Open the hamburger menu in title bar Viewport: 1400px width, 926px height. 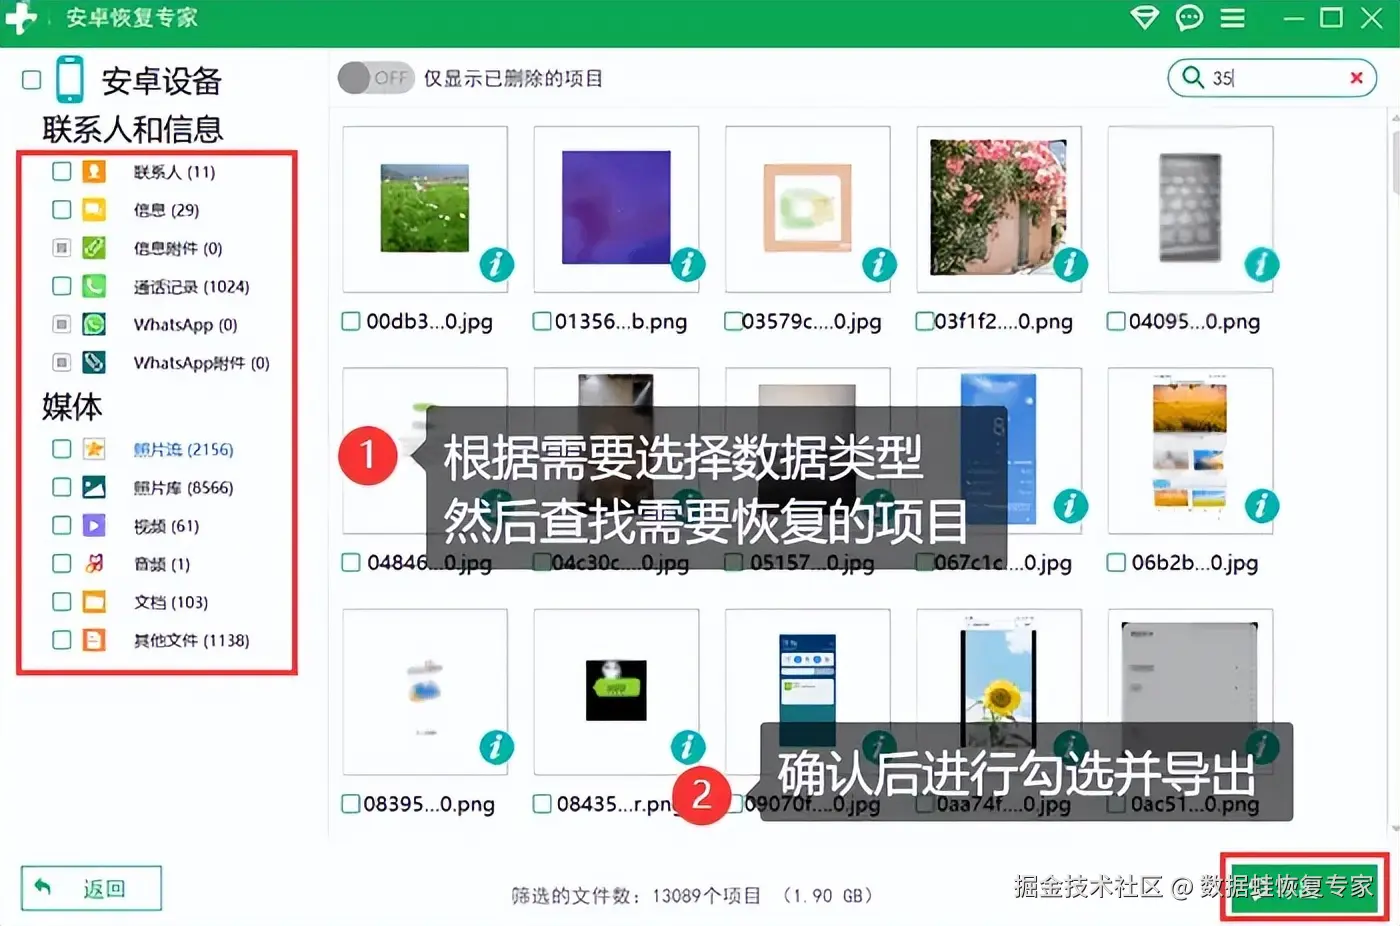click(1233, 17)
